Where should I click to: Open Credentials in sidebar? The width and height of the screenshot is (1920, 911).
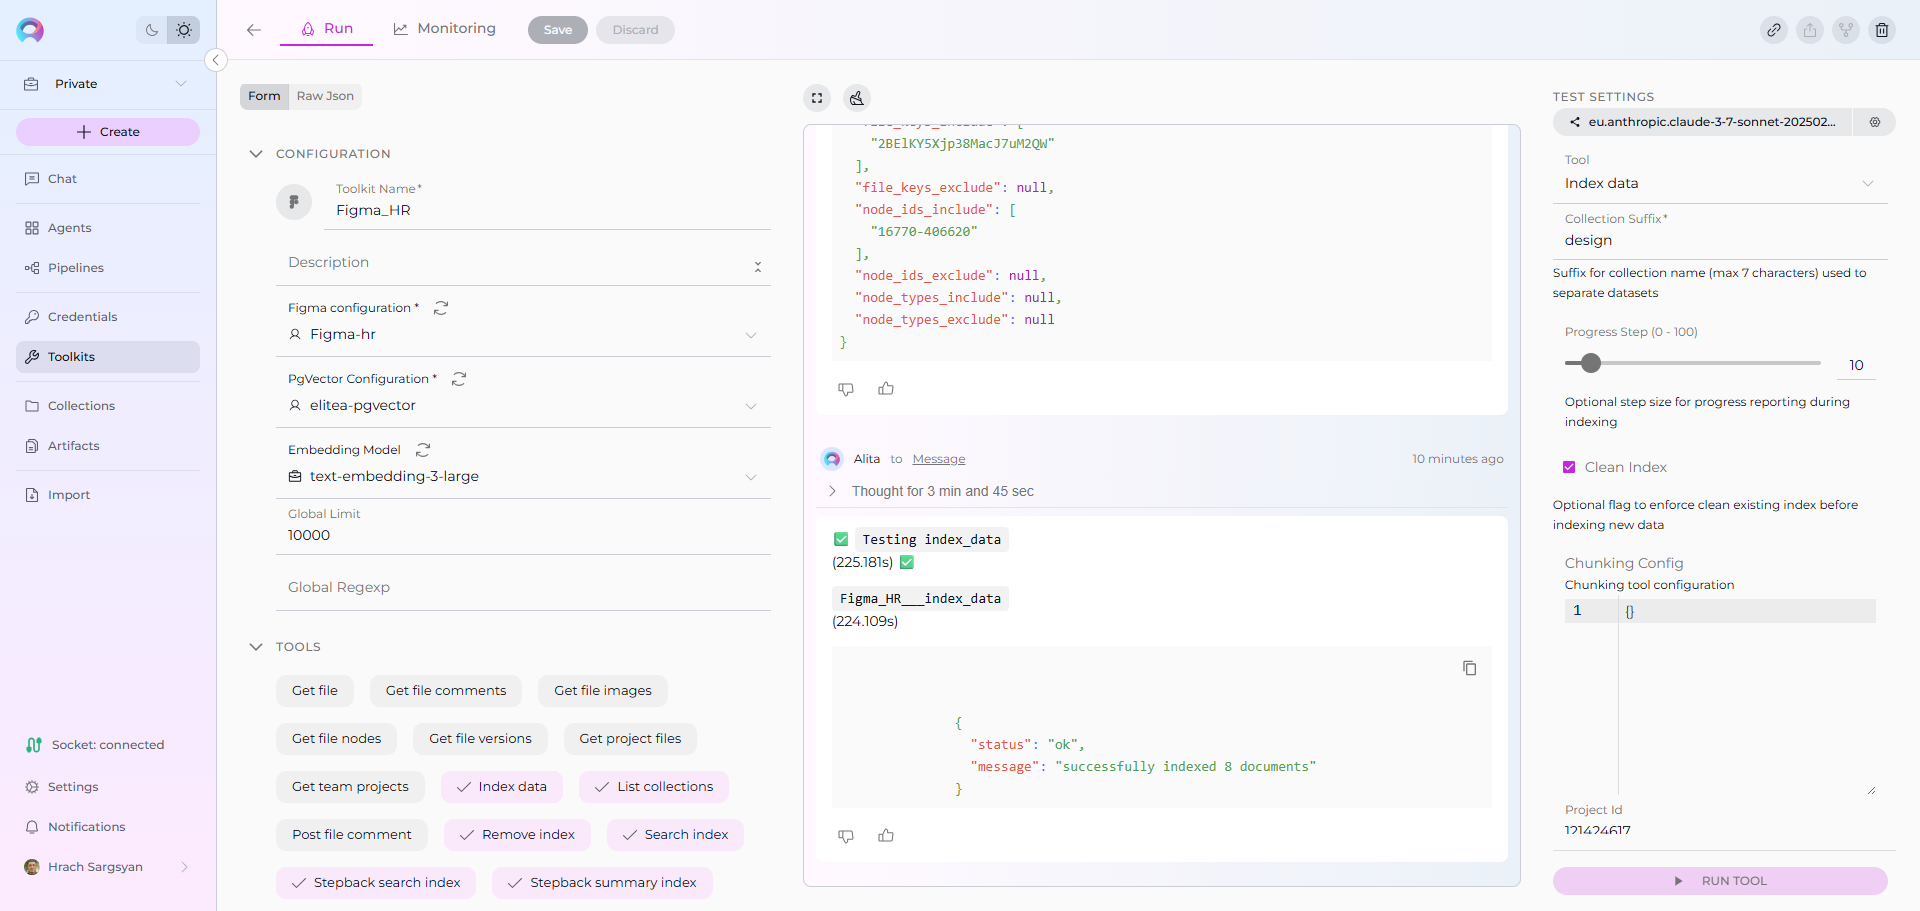point(108,317)
